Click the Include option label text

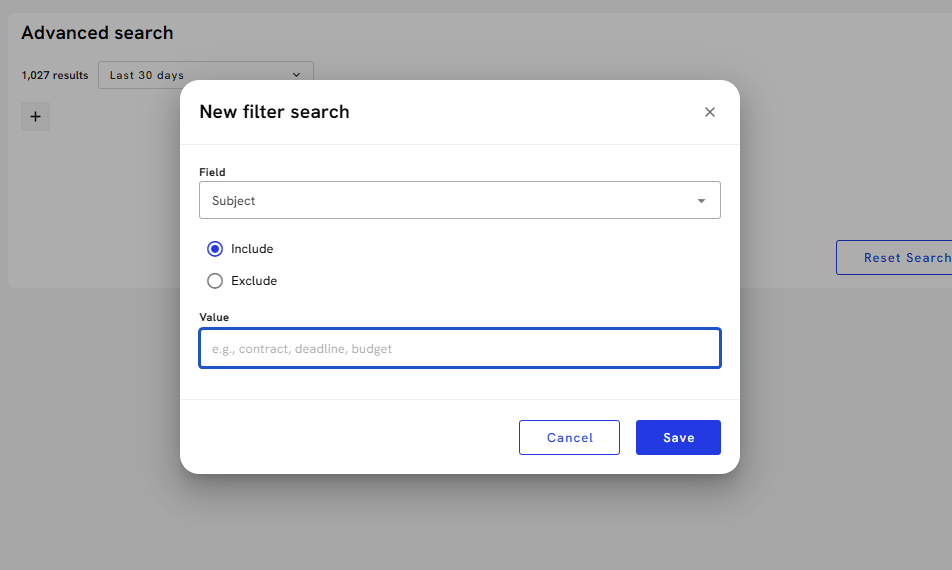[252, 249]
